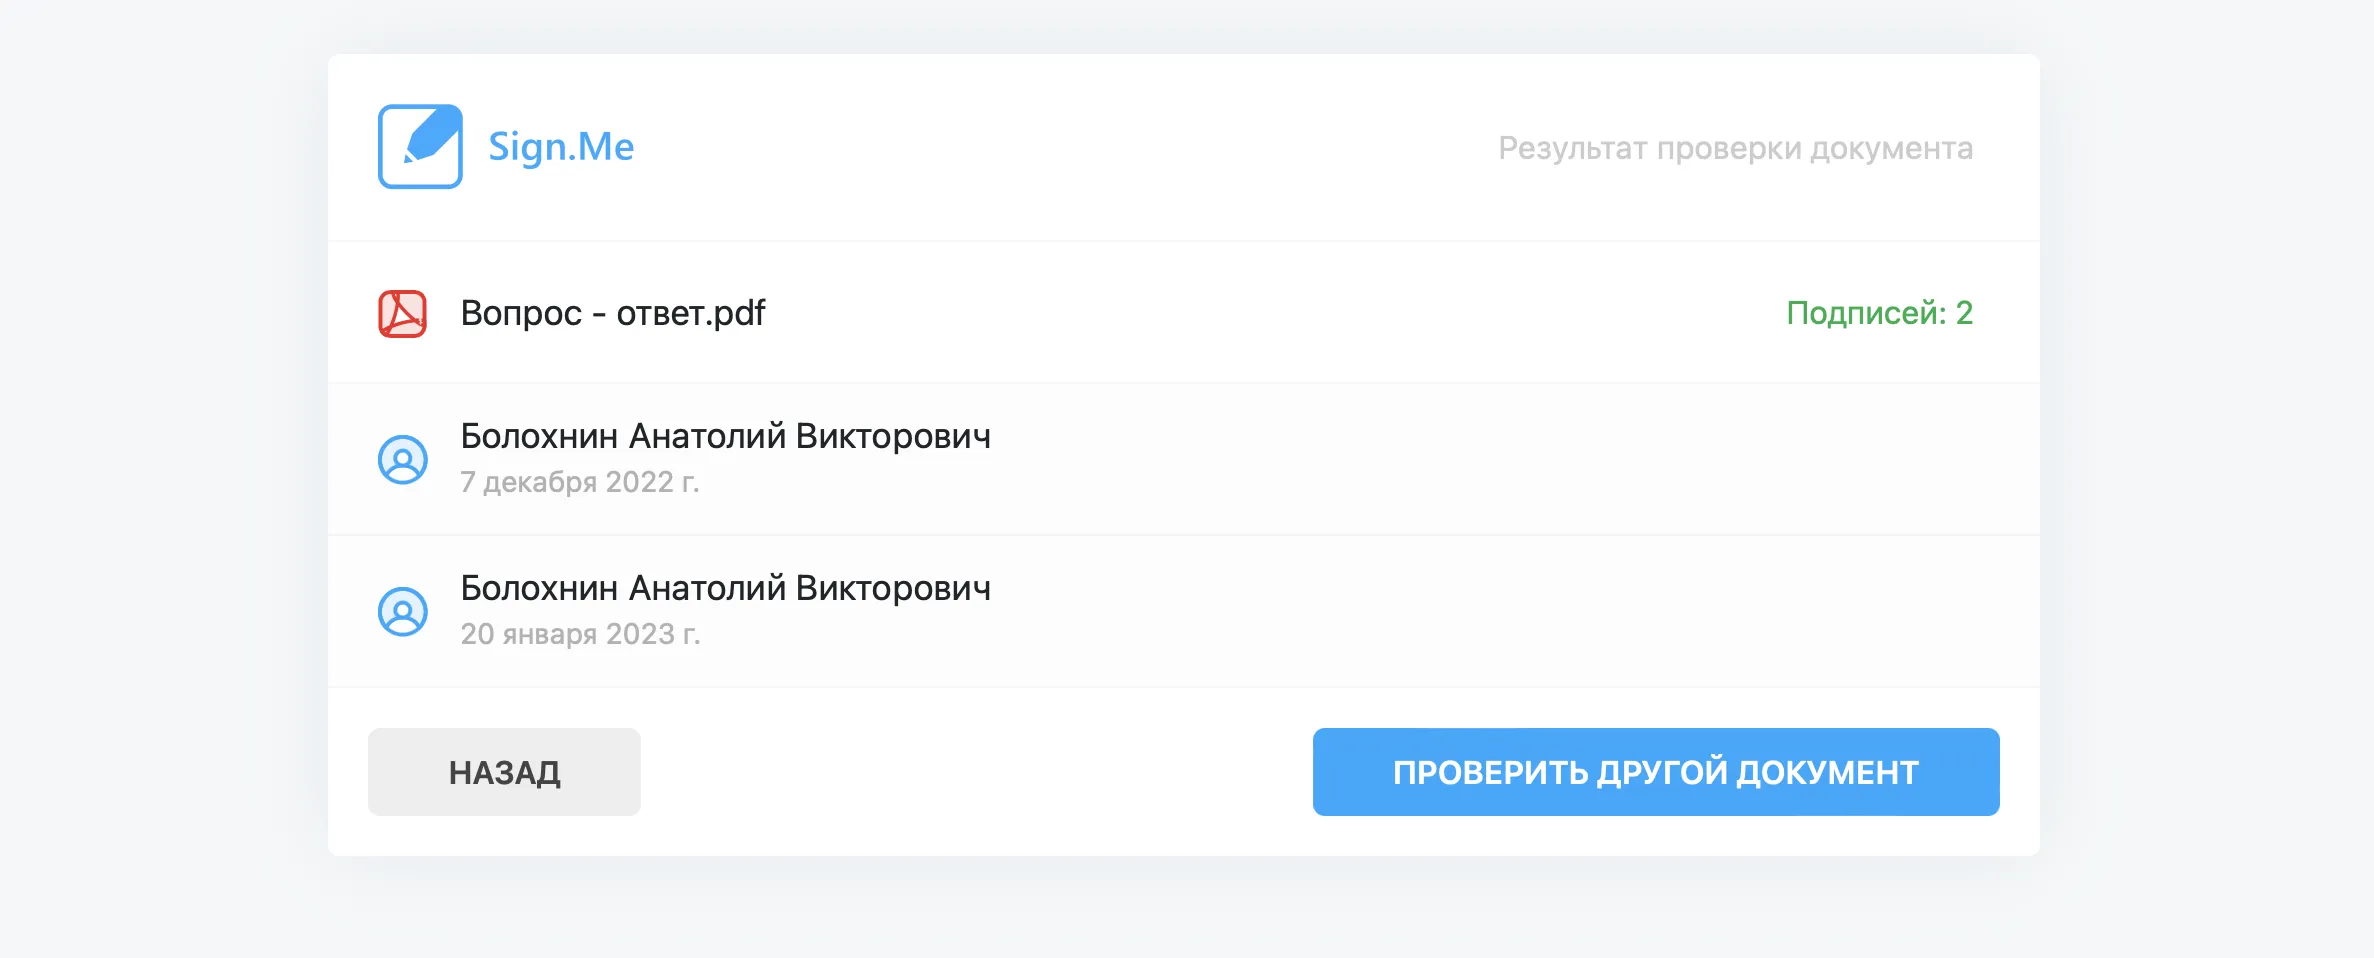Viewport: 2374px width, 958px height.
Task: Go back with the НАЗАД button
Action: (504, 772)
